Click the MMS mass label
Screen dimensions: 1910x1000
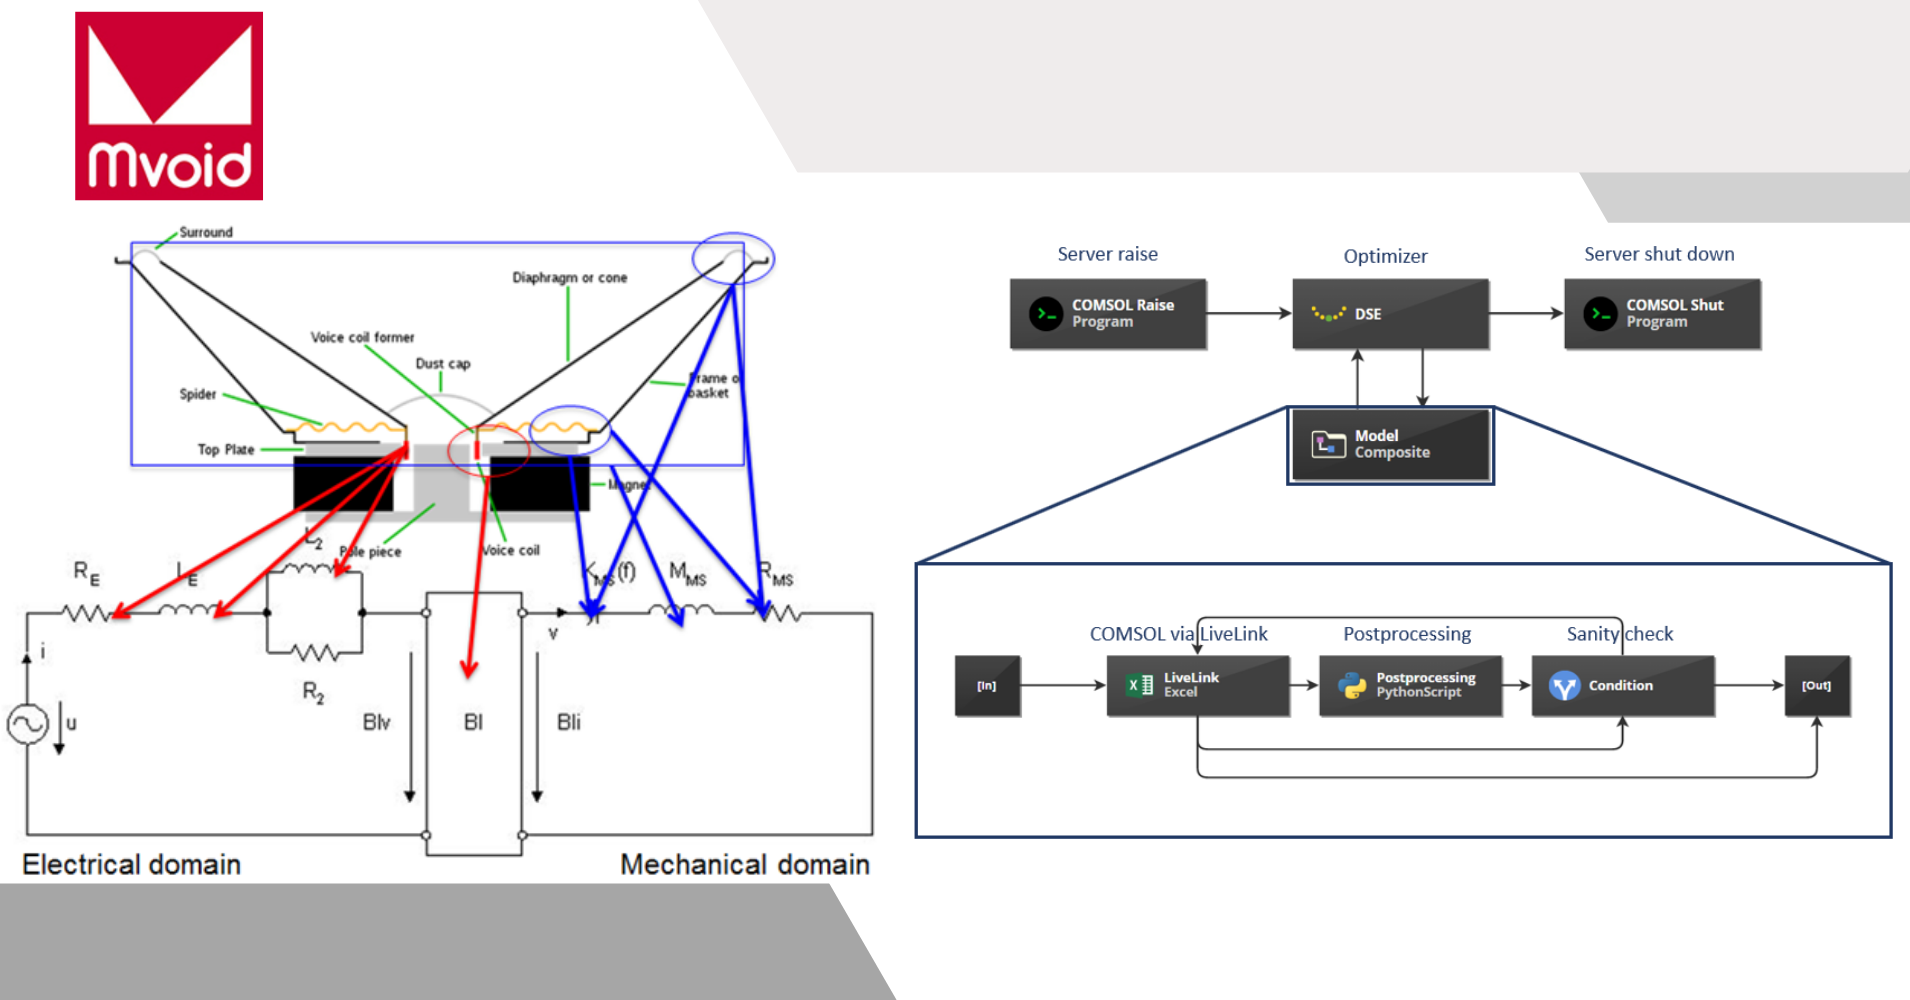688,573
